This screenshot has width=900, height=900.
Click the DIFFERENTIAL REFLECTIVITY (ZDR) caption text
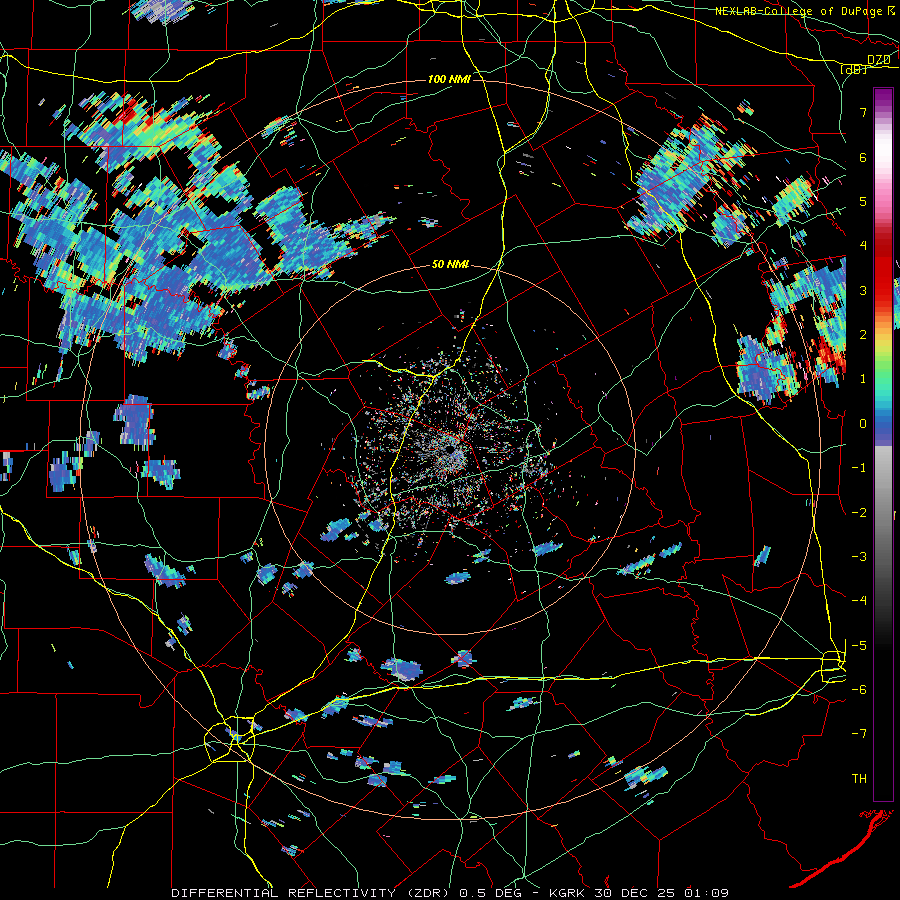313,893
